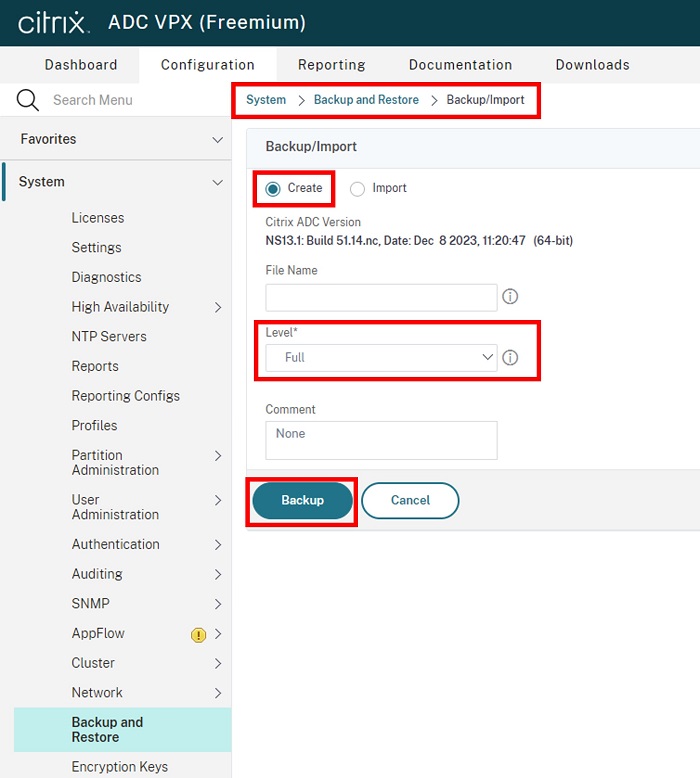
Task: Open Authentication in the sidebar
Action: click(116, 544)
